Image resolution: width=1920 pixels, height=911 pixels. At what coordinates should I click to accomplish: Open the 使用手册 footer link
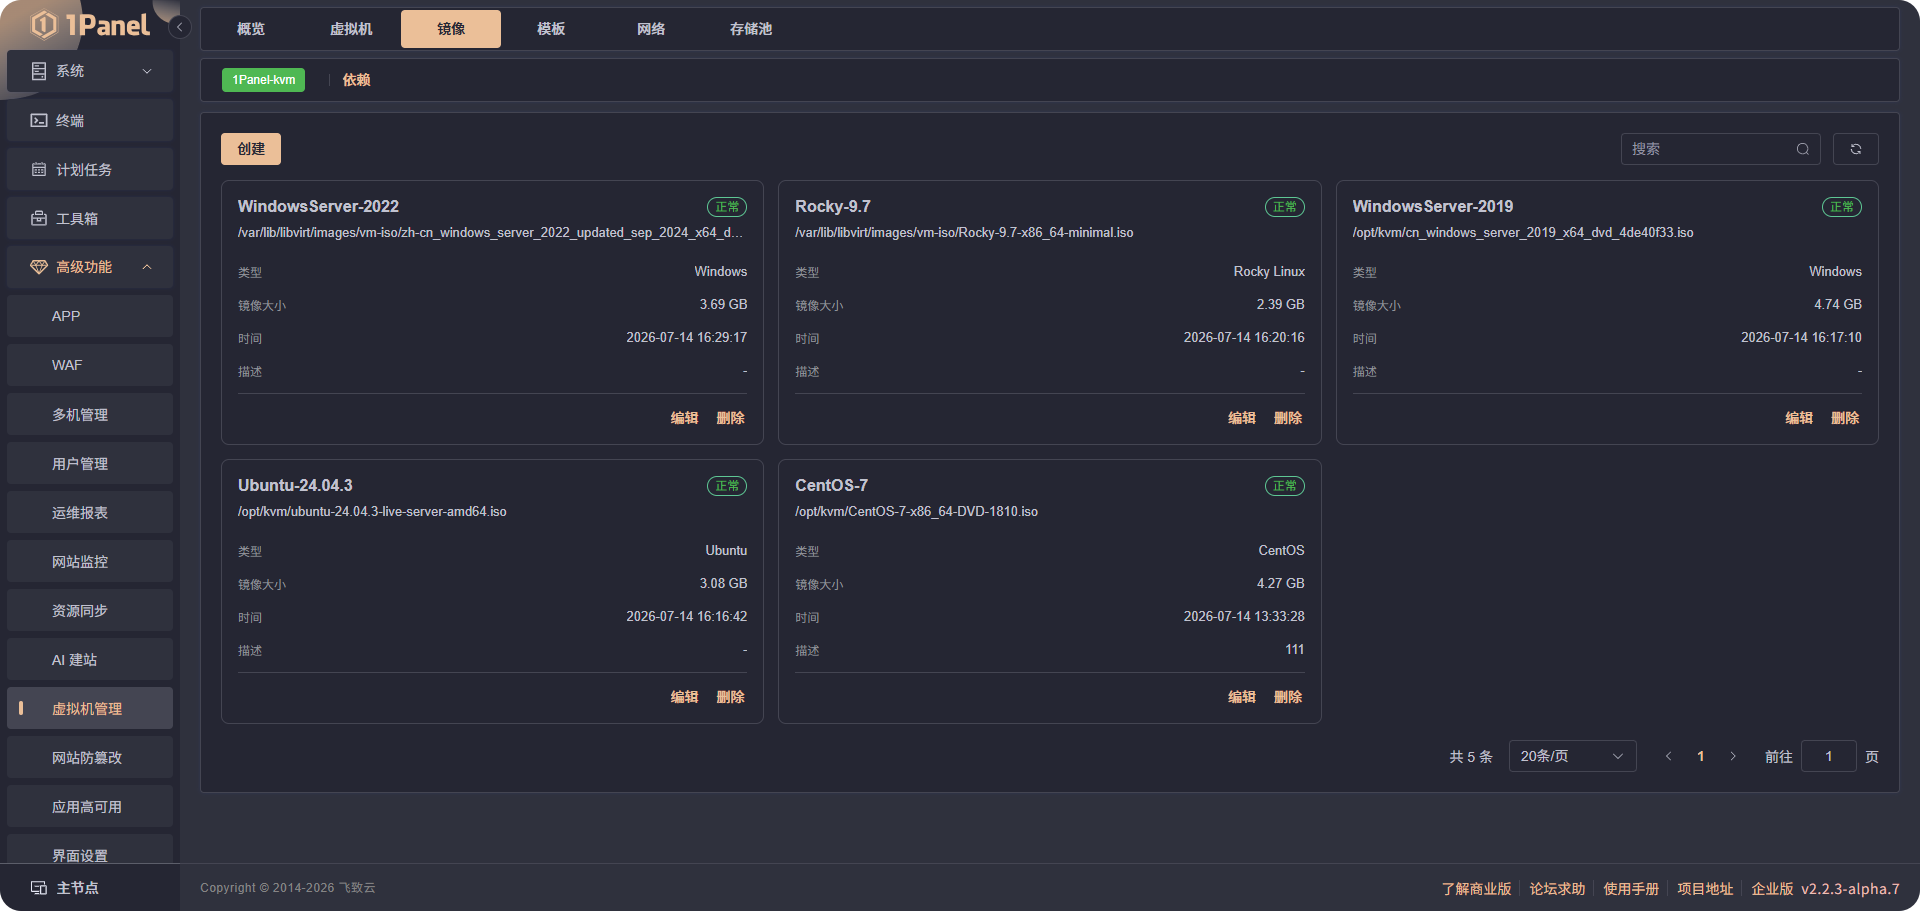coord(1631,889)
